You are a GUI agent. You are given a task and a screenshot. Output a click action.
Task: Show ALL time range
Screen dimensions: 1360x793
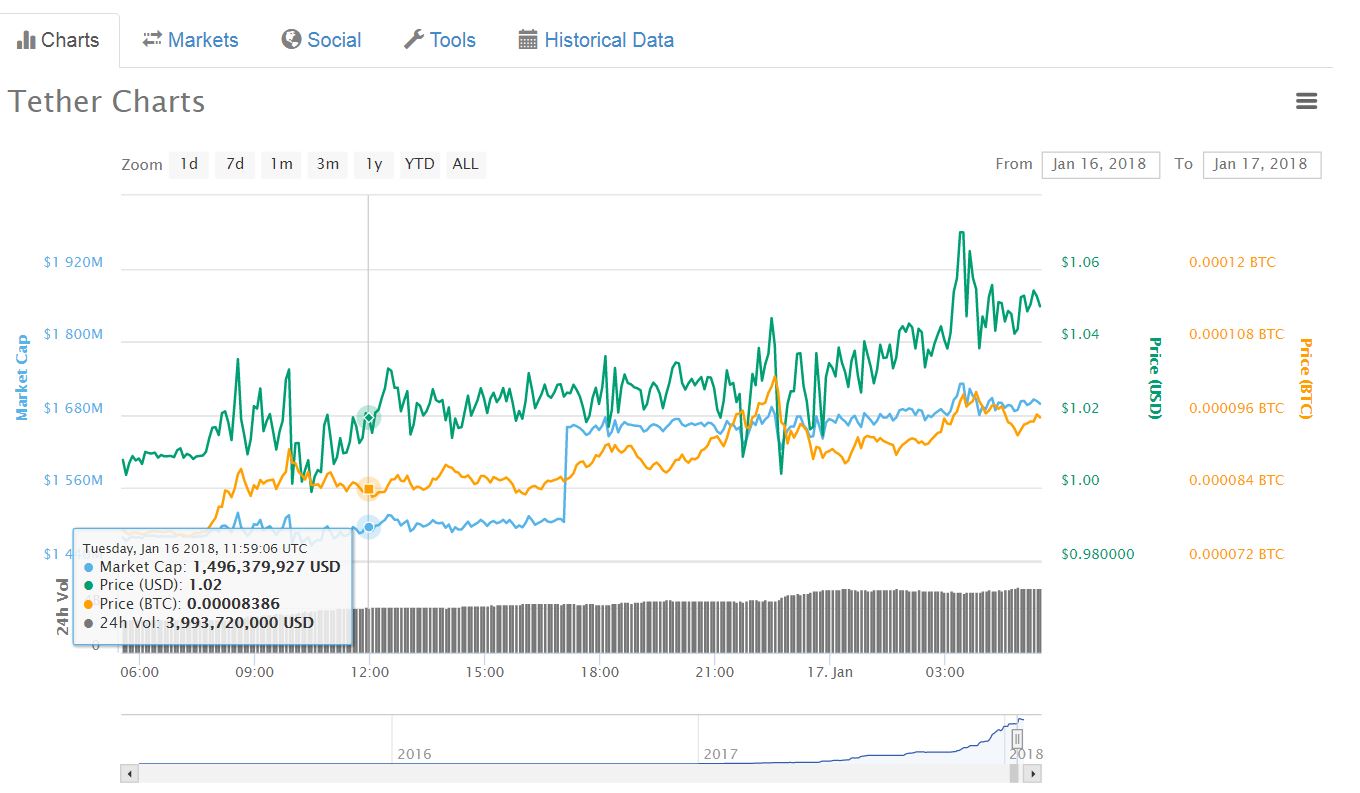pos(465,164)
